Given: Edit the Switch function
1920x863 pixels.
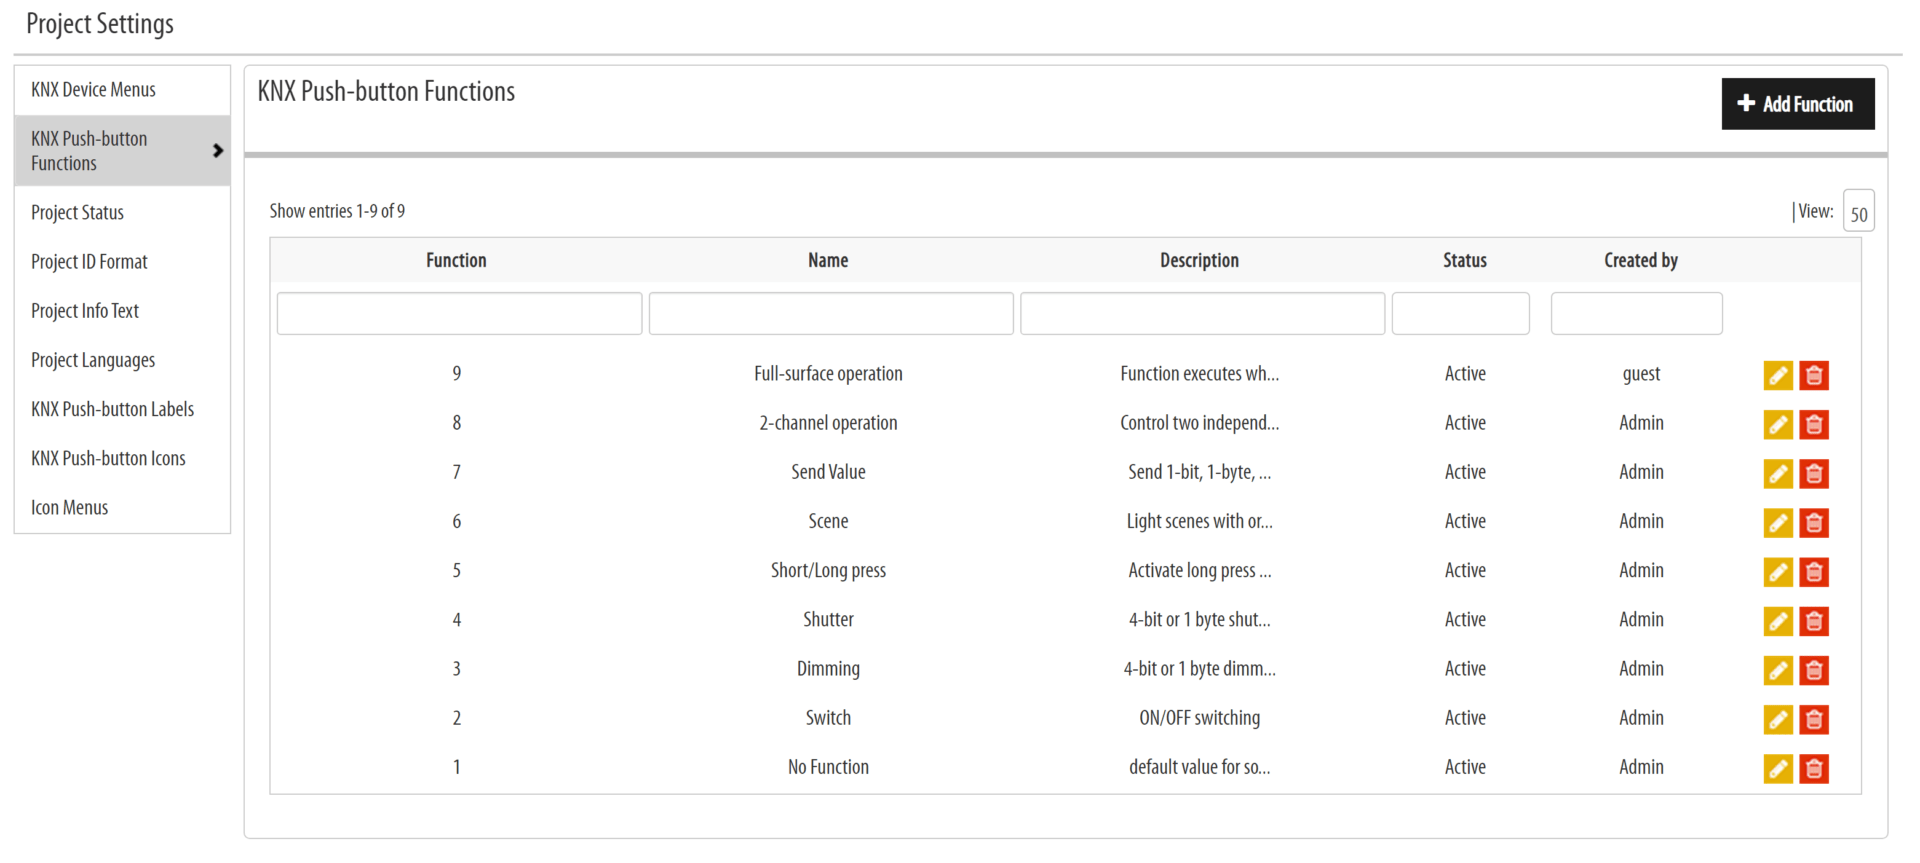Looking at the screenshot, I should pos(1778,719).
